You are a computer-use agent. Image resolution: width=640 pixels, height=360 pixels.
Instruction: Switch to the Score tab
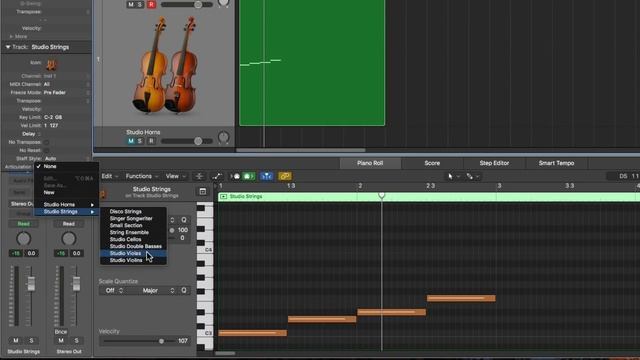[432, 163]
